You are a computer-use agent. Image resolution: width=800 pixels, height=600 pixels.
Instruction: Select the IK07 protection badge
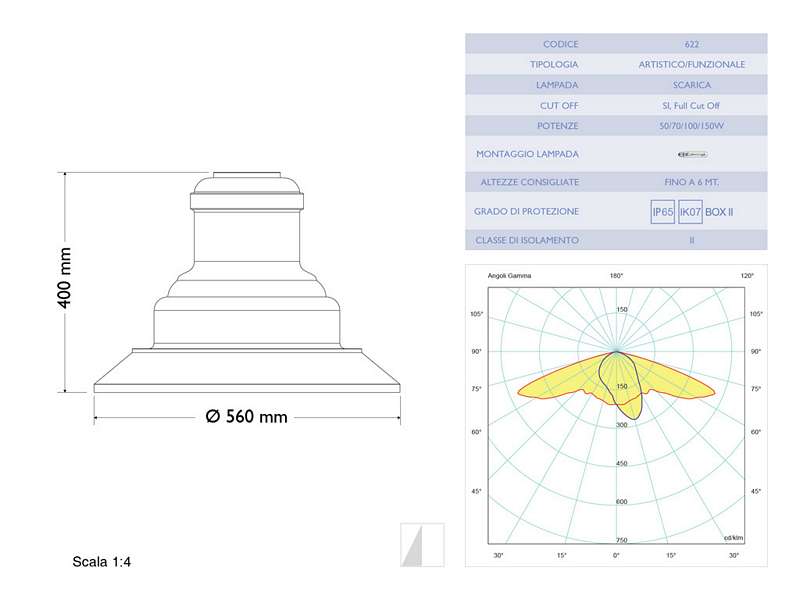690,211
